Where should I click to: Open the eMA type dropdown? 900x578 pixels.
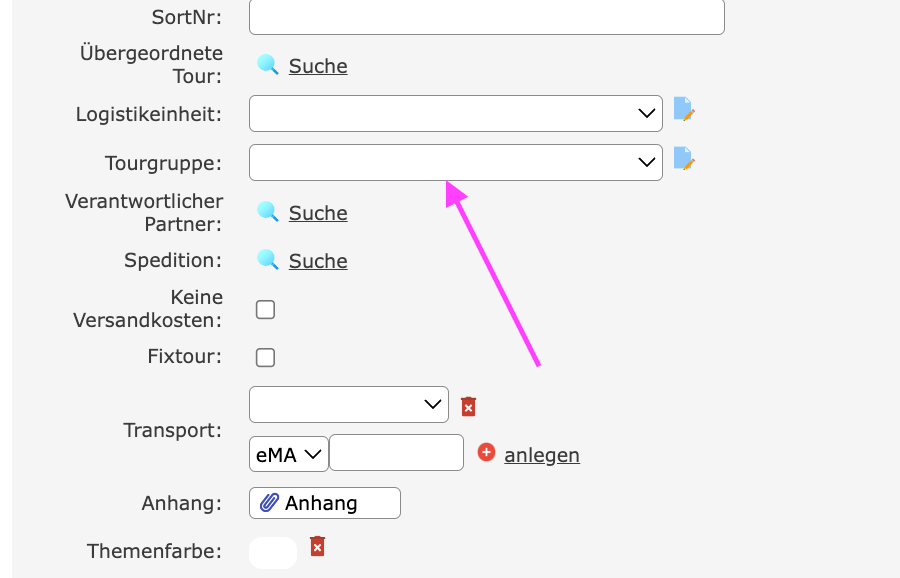point(289,454)
